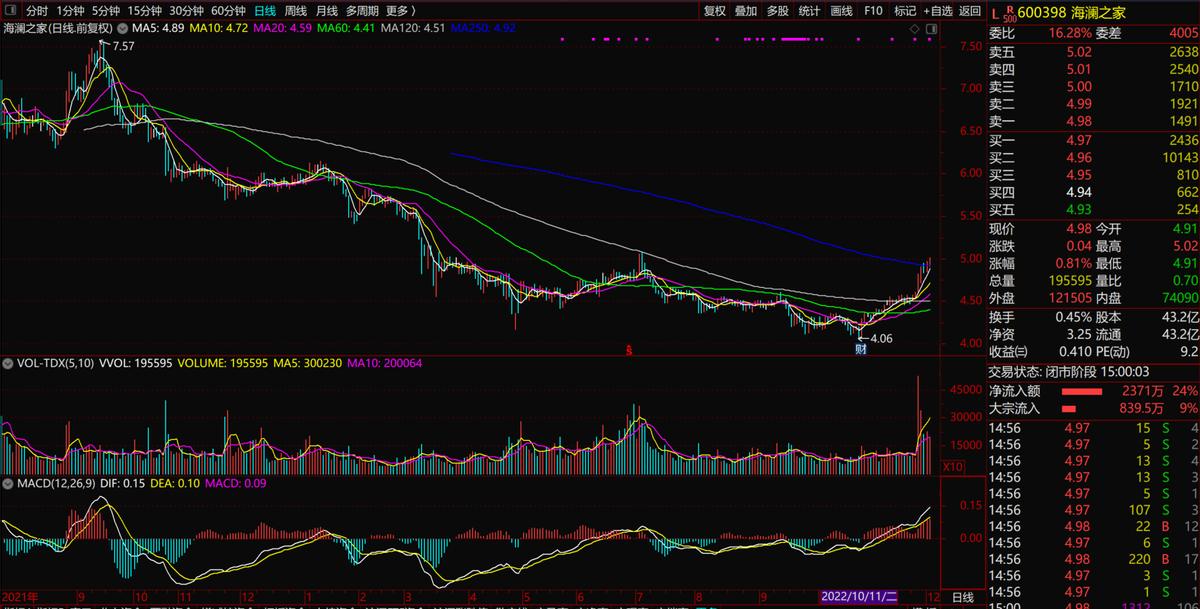
Task: Expand the 更多 more periods menu
Action: [401, 11]
